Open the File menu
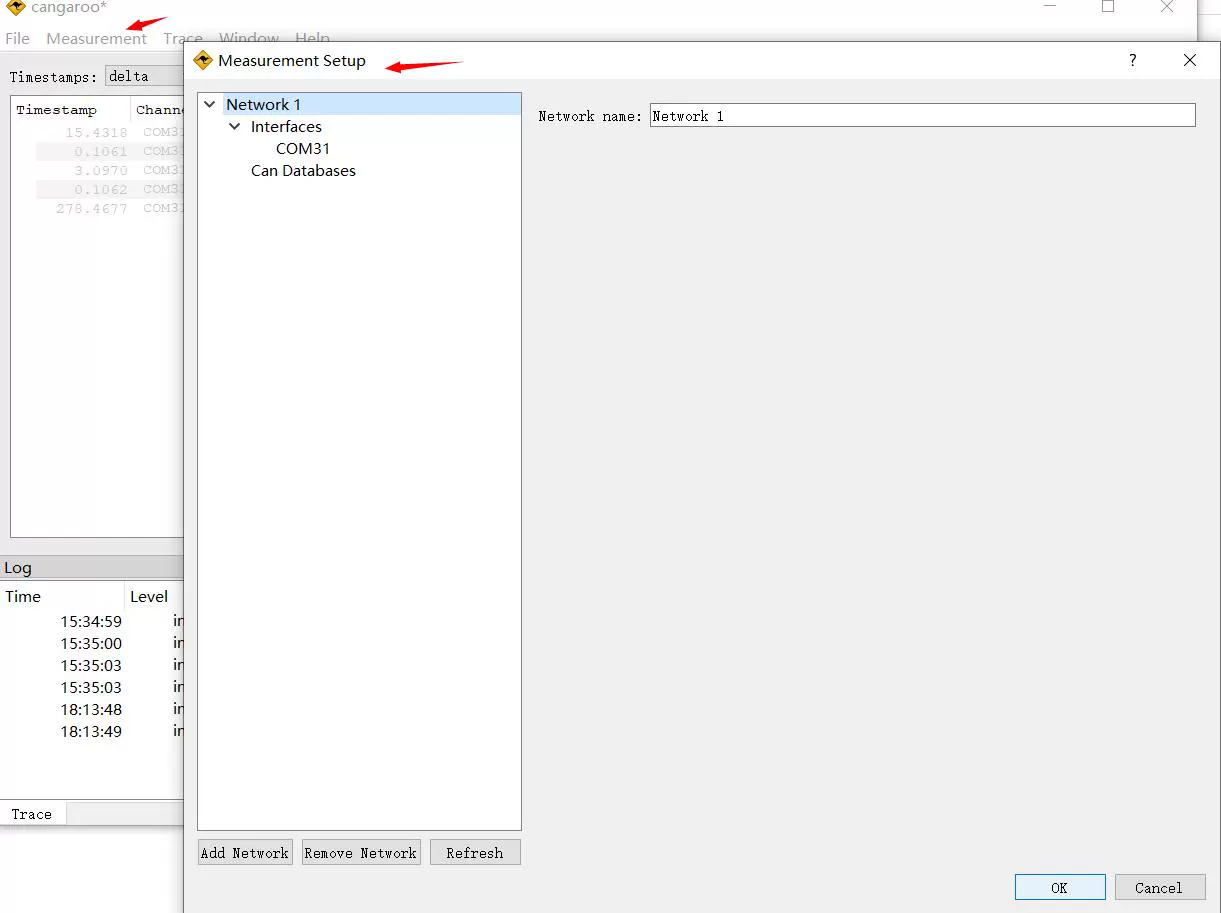The width and height of the screenshot is (1221, 913). click(18, 38)
